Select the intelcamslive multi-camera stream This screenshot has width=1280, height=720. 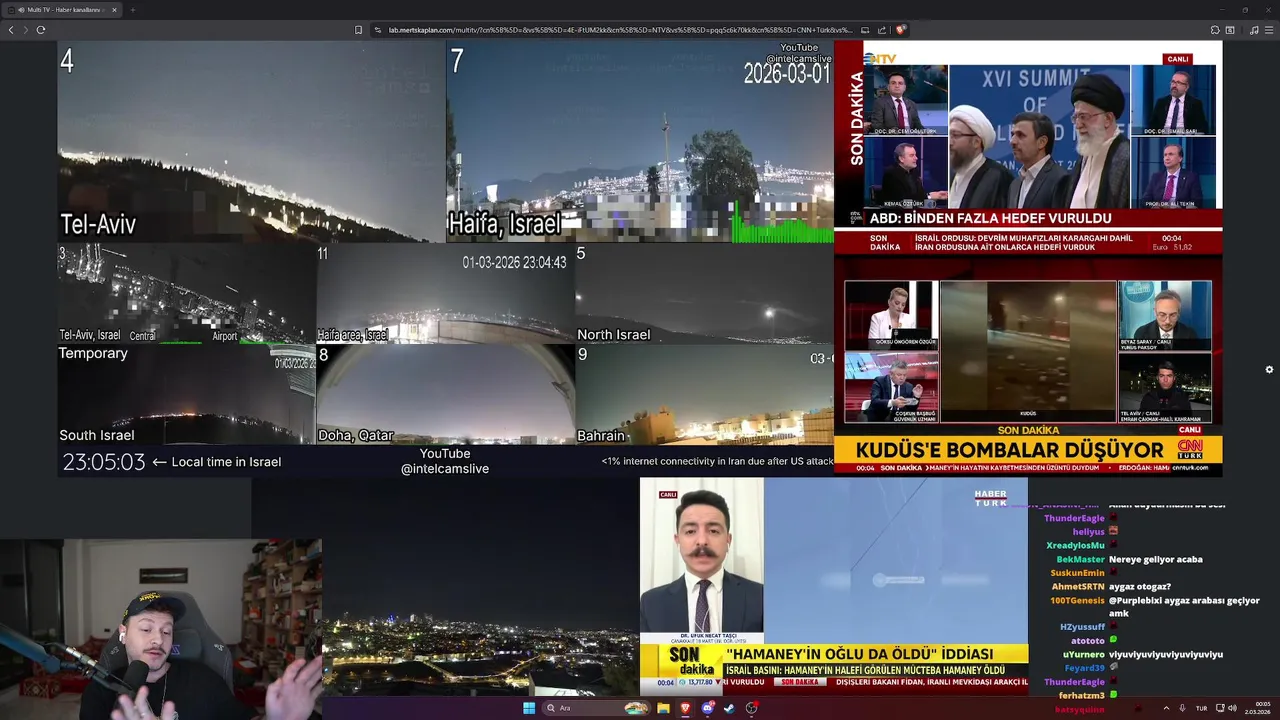(445, 259)
